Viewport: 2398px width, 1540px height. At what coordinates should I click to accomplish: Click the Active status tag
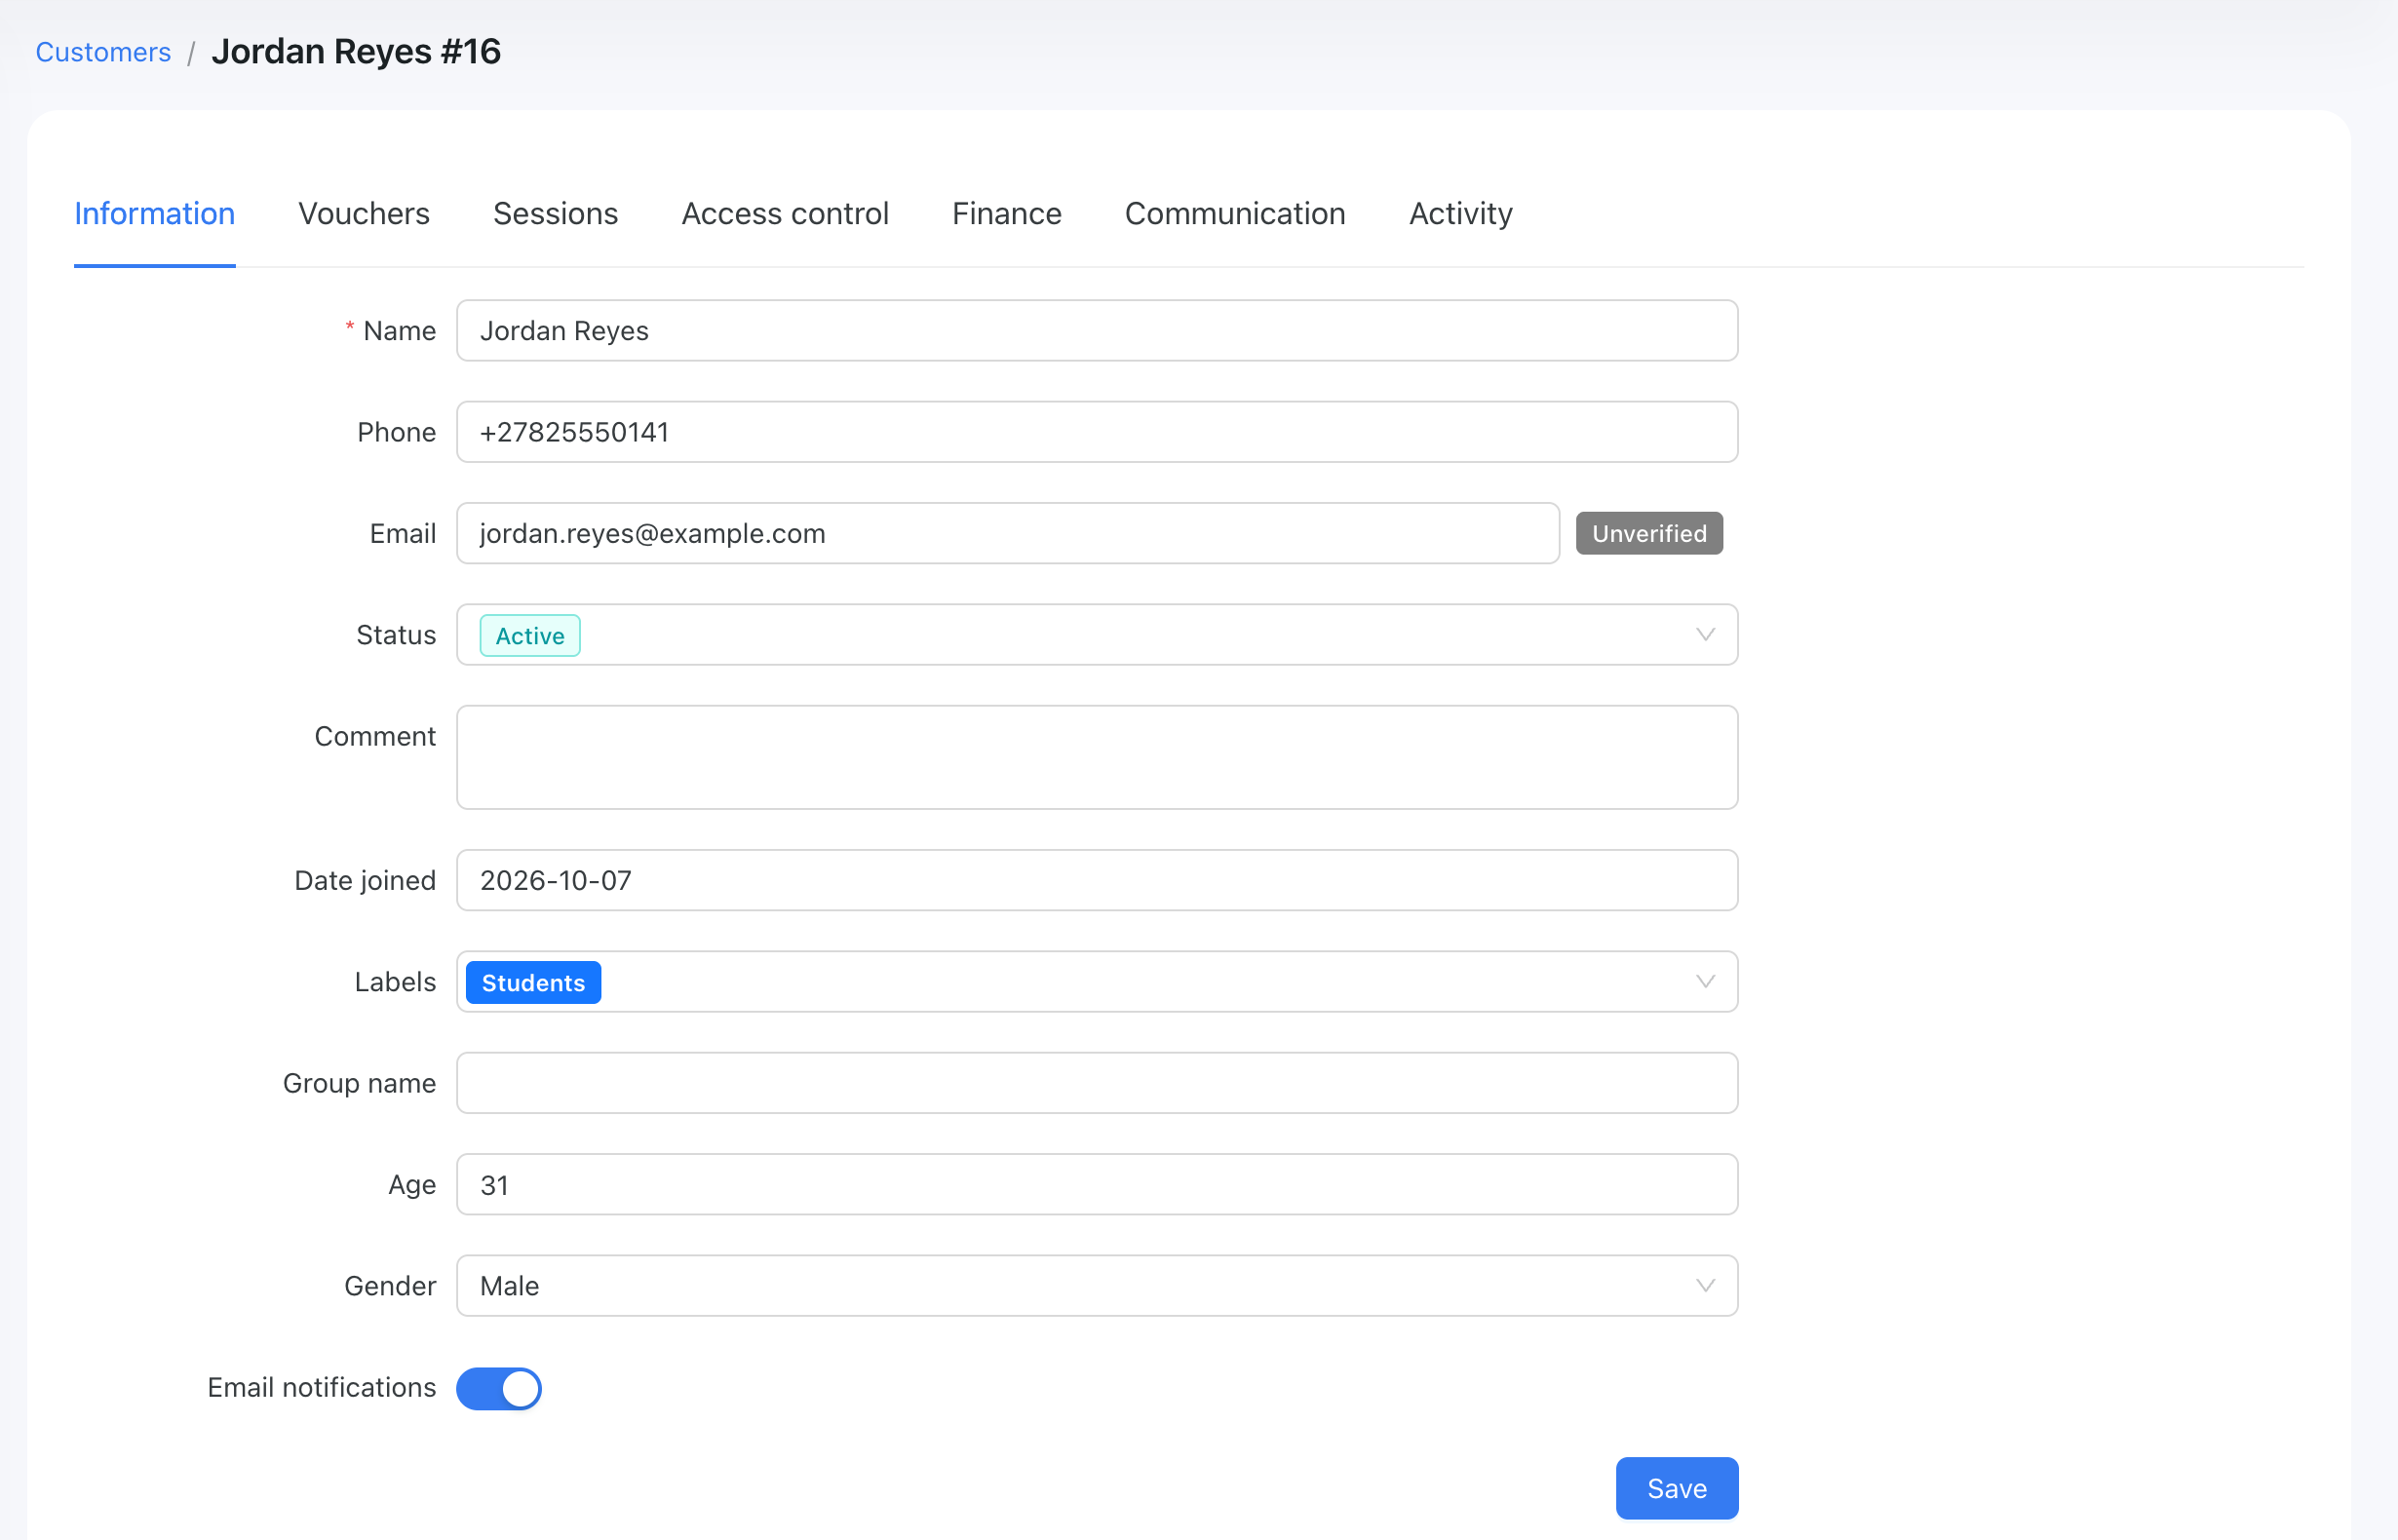point(530,636)
